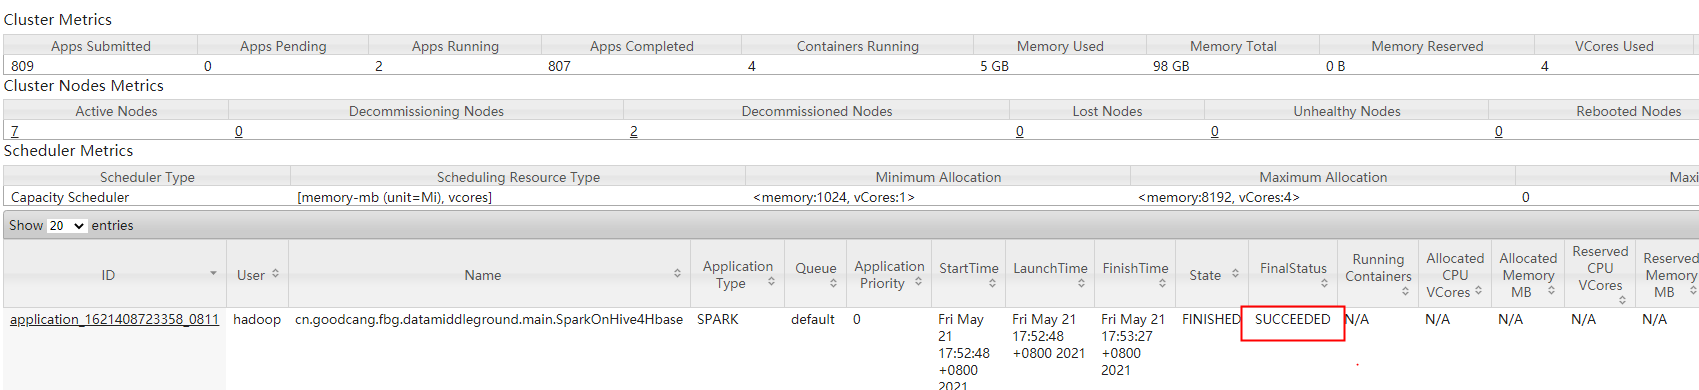Open Lost Nodes count 0 link
This screenshot has width=1699, height=390.
[x=1019, y=131]
